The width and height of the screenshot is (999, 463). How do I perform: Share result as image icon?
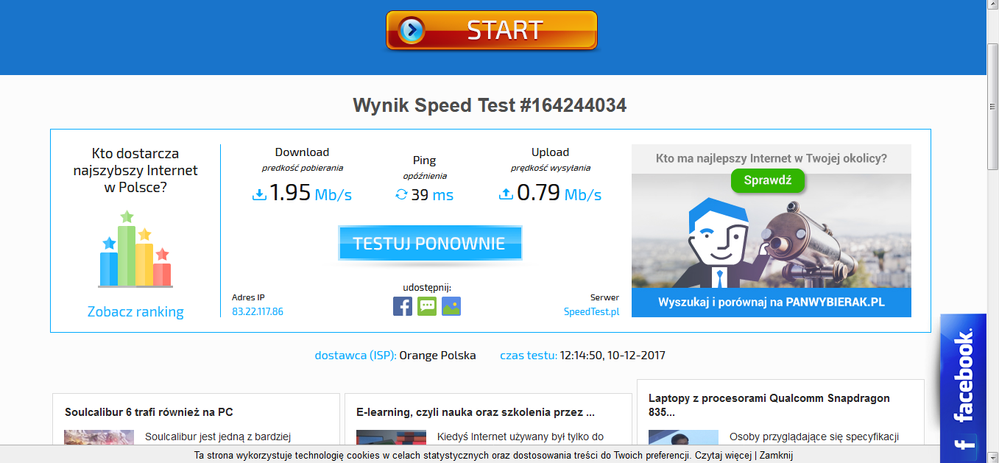pyautogui.click(x=451, y=306)
